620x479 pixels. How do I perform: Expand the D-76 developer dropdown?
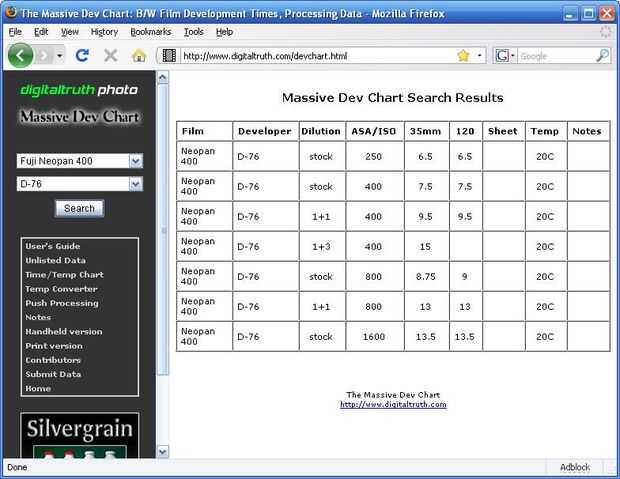click(x=136, y=184)
